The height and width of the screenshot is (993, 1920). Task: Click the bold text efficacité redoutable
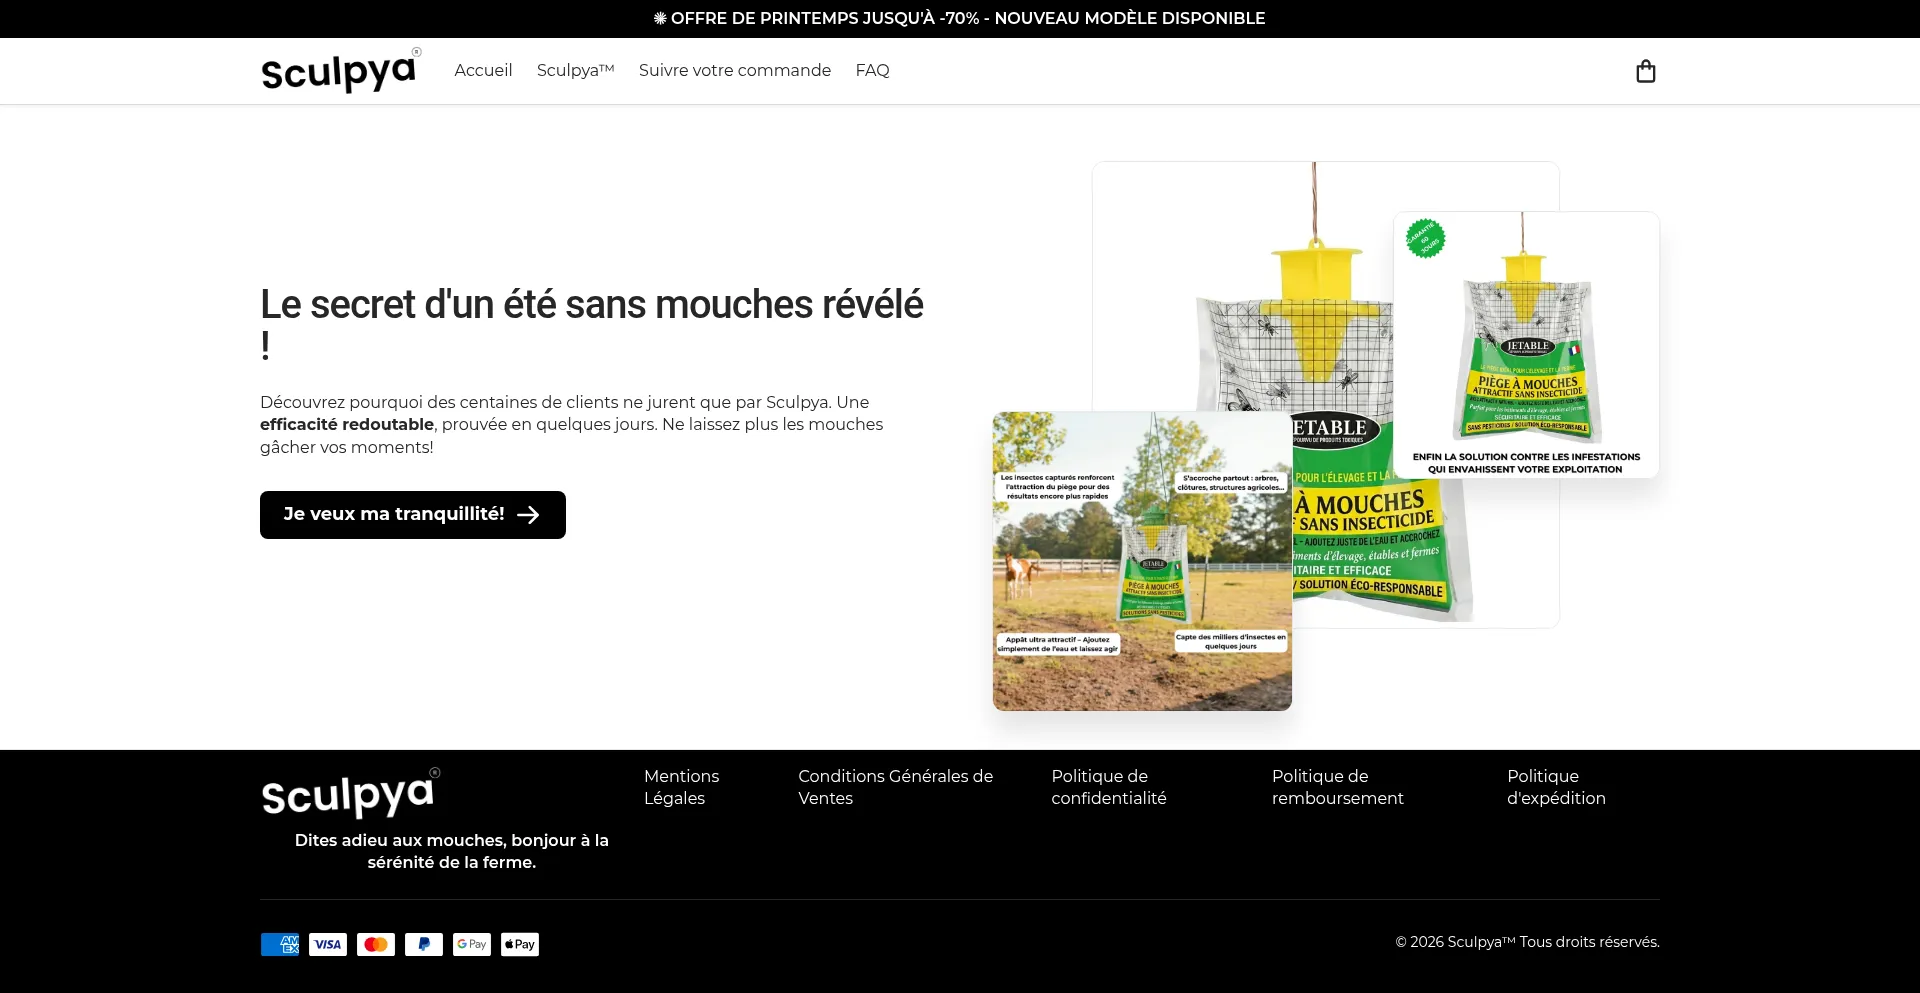pyautogui.click(x=347, y=424)
